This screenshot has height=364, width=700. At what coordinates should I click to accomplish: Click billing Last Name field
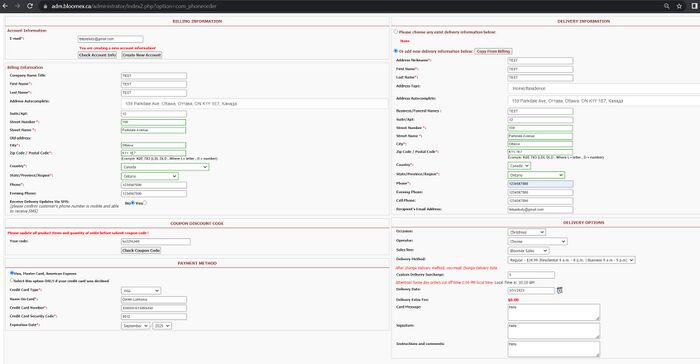[x=154, y=92]
